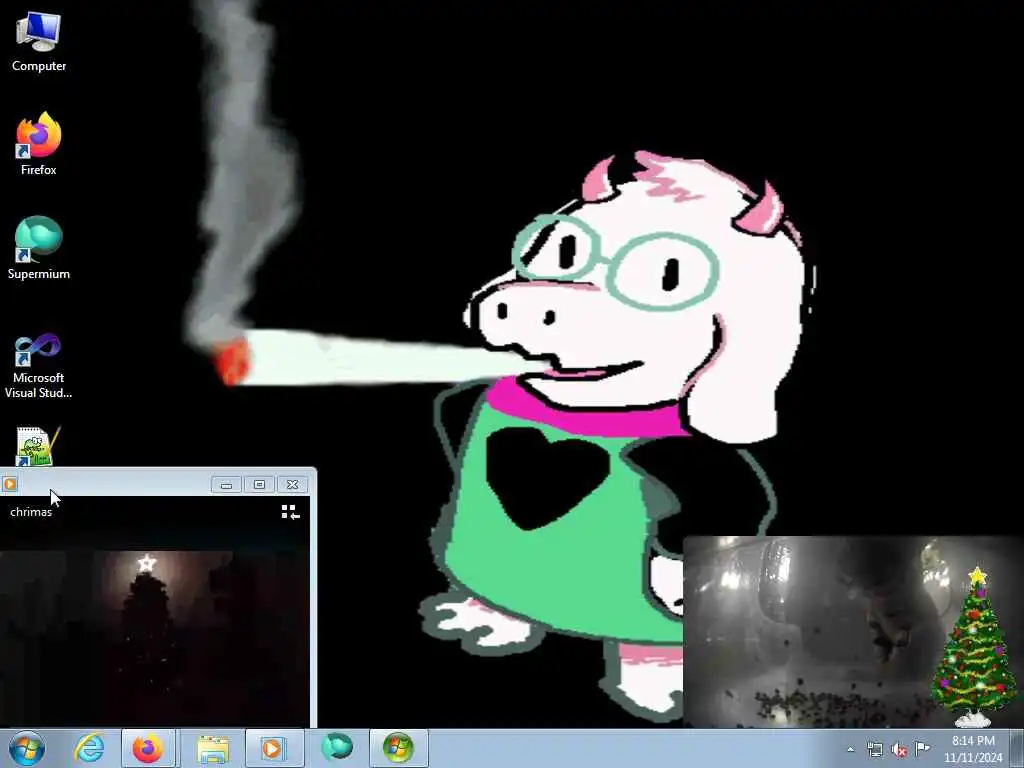Click the decorated Christmas tree gadget
The width and height of the screenshot is (1024, 768).
976,647
